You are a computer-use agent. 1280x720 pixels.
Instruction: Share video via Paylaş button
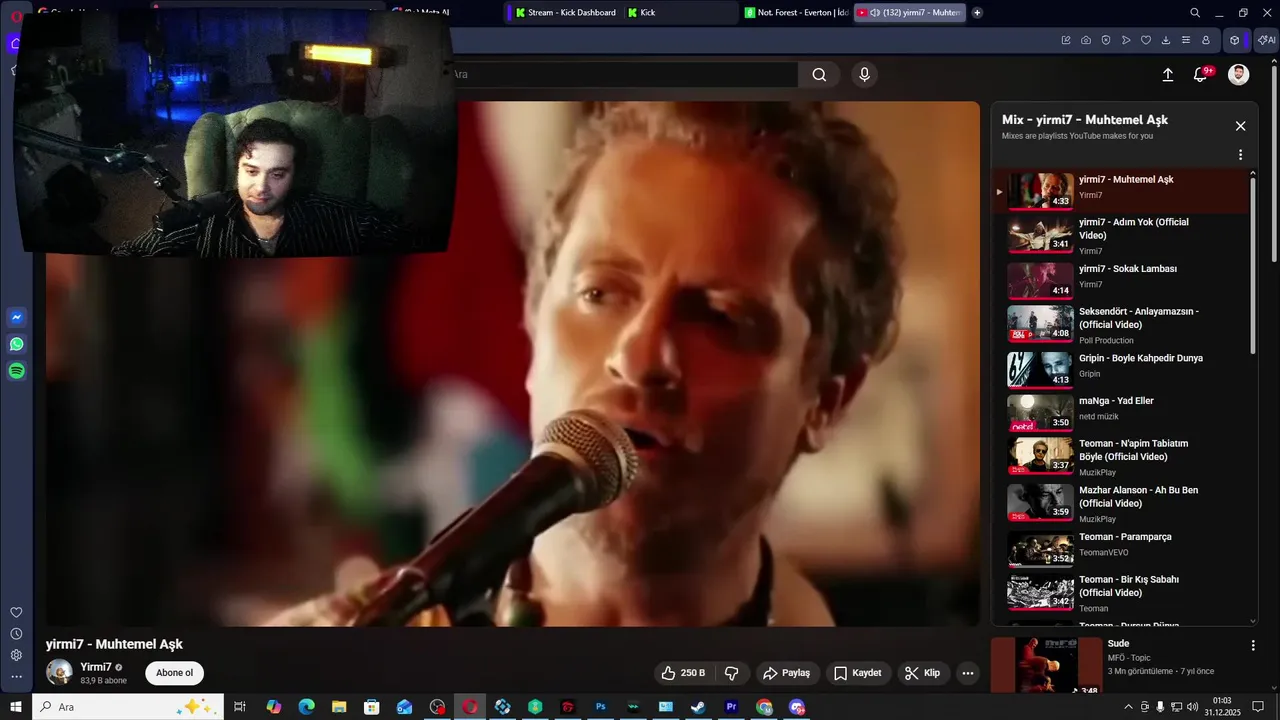pyautogui.click(x=787, y=673)
